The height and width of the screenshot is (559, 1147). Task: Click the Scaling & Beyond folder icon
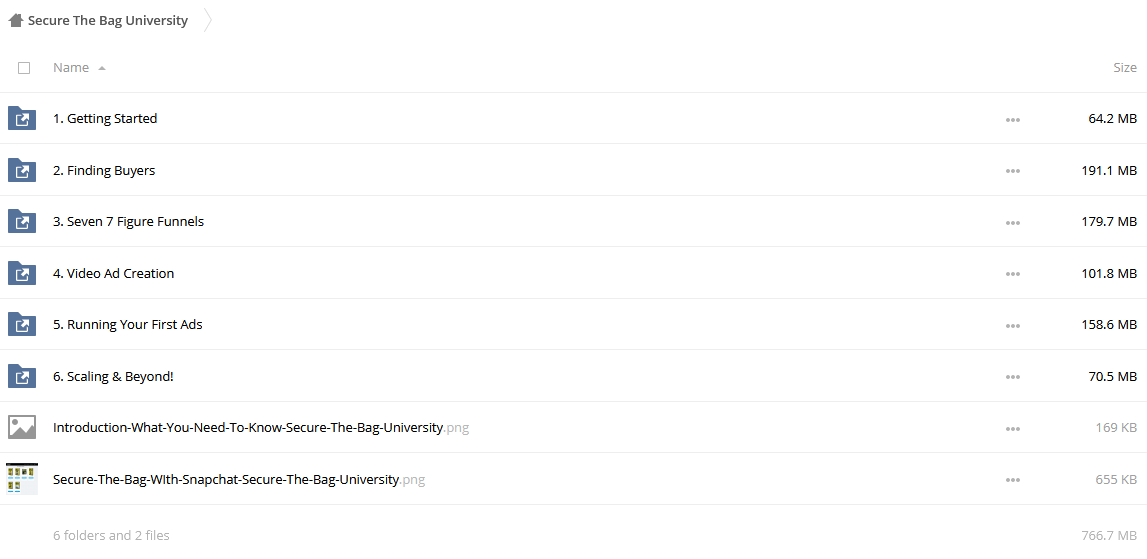coord(22,376)
